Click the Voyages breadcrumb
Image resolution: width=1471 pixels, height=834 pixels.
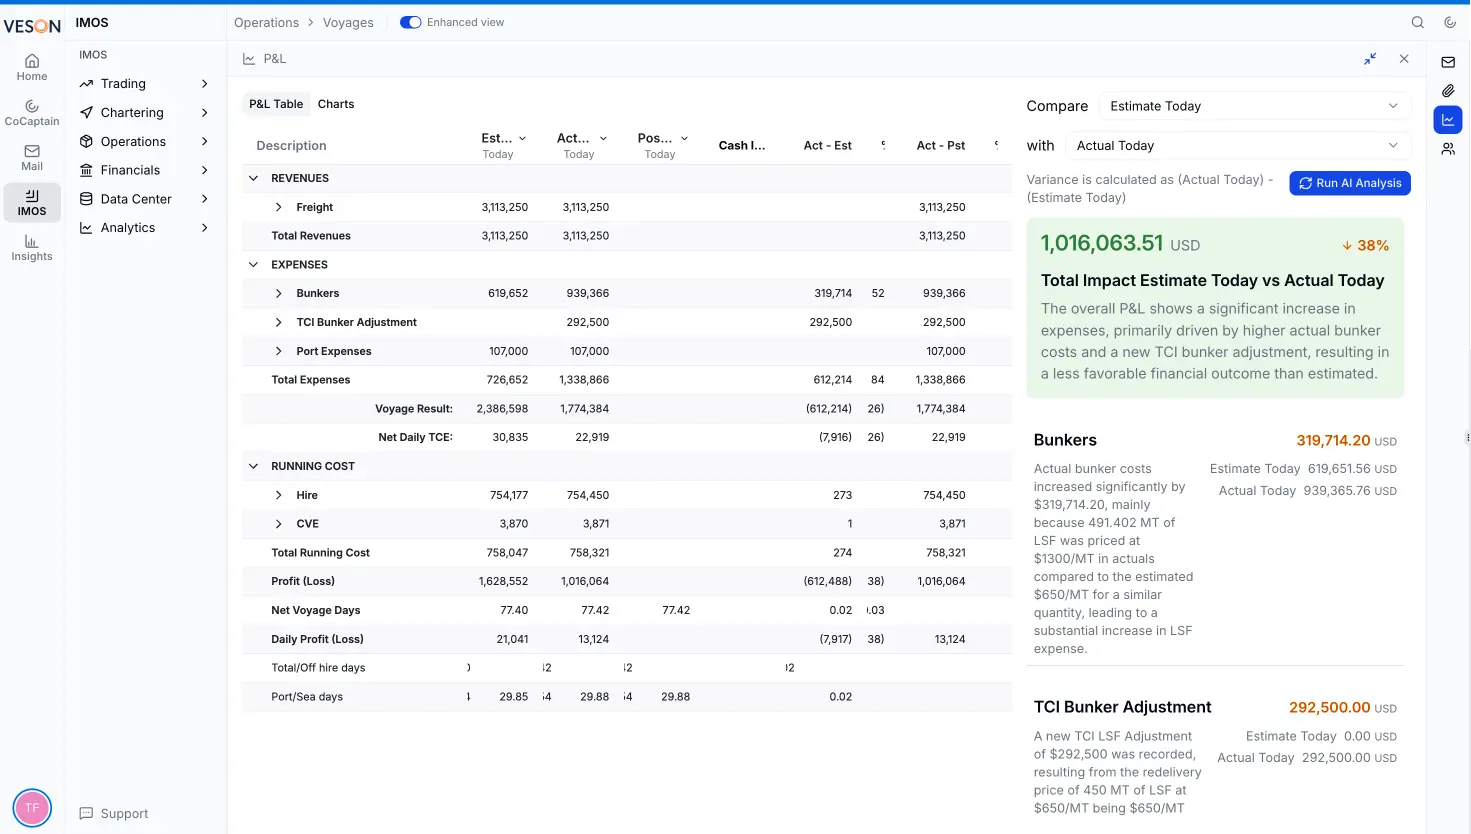(348, 22)
